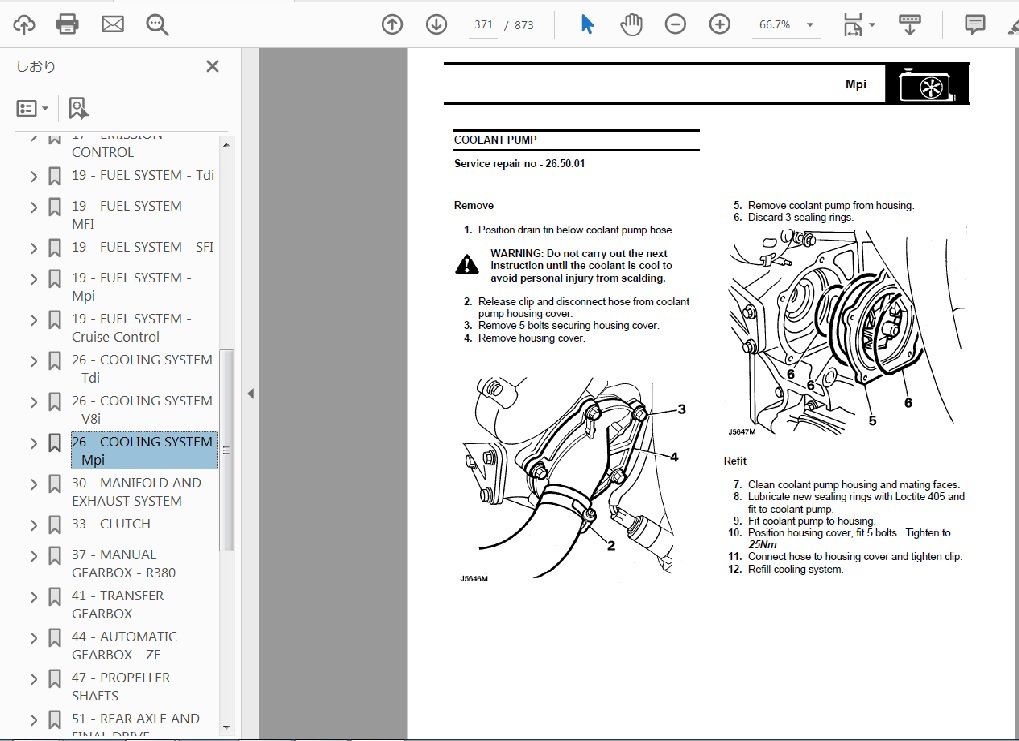Expand the 33 CLUTCH bookmark
The image size is (1019, 741).
pyautogui.click(x=34, y=525)
